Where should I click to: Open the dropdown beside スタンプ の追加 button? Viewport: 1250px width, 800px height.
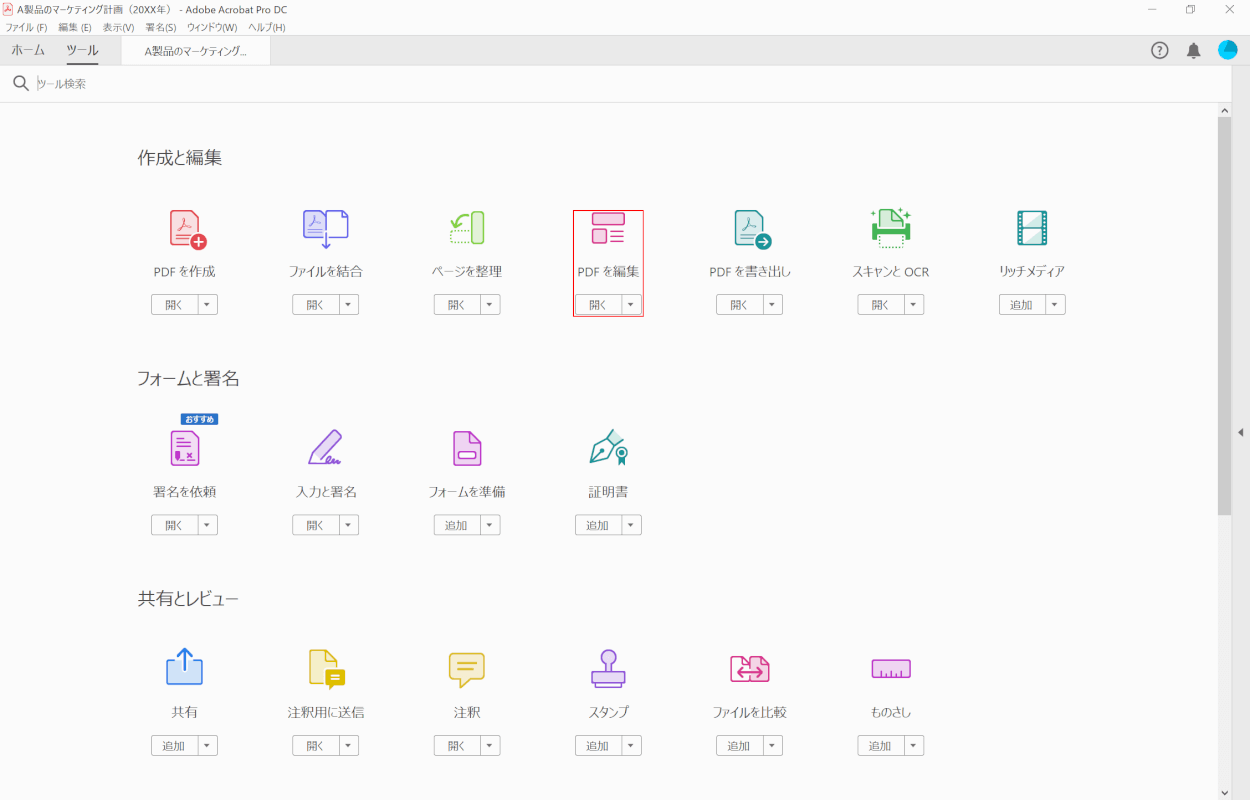tap(630, 745)
